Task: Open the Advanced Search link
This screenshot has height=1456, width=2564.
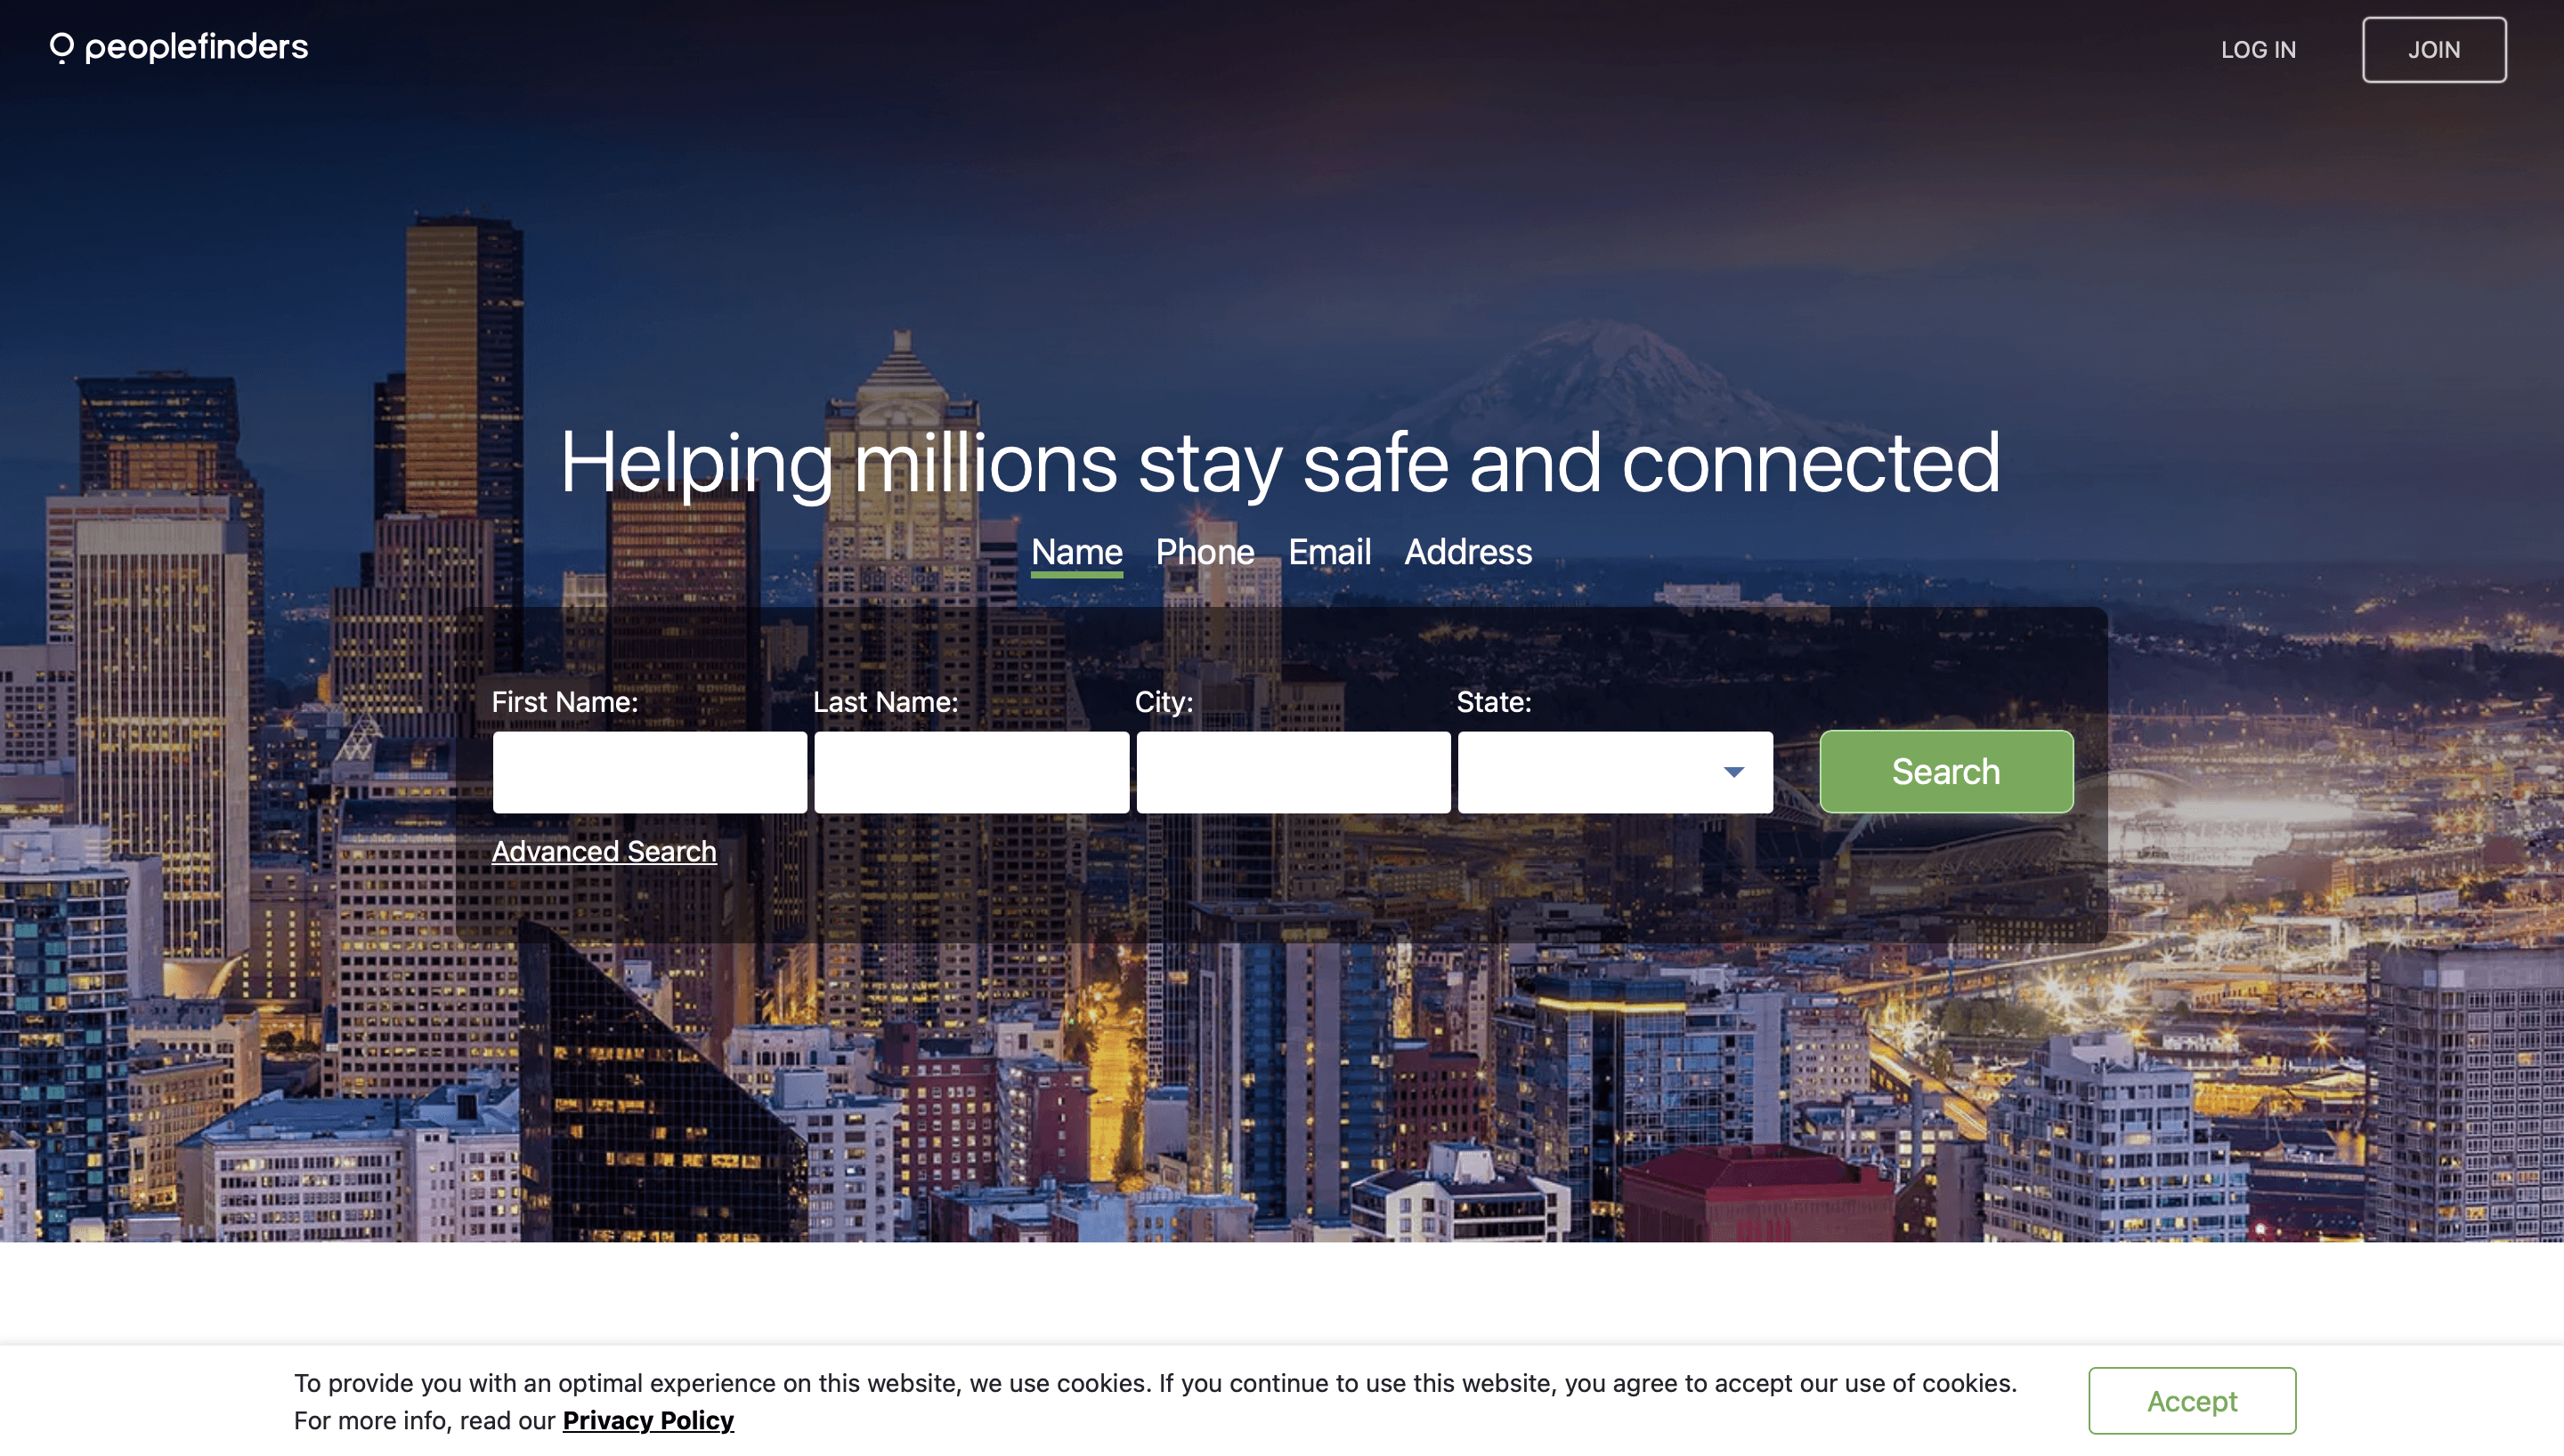Action: click(604, 851)
